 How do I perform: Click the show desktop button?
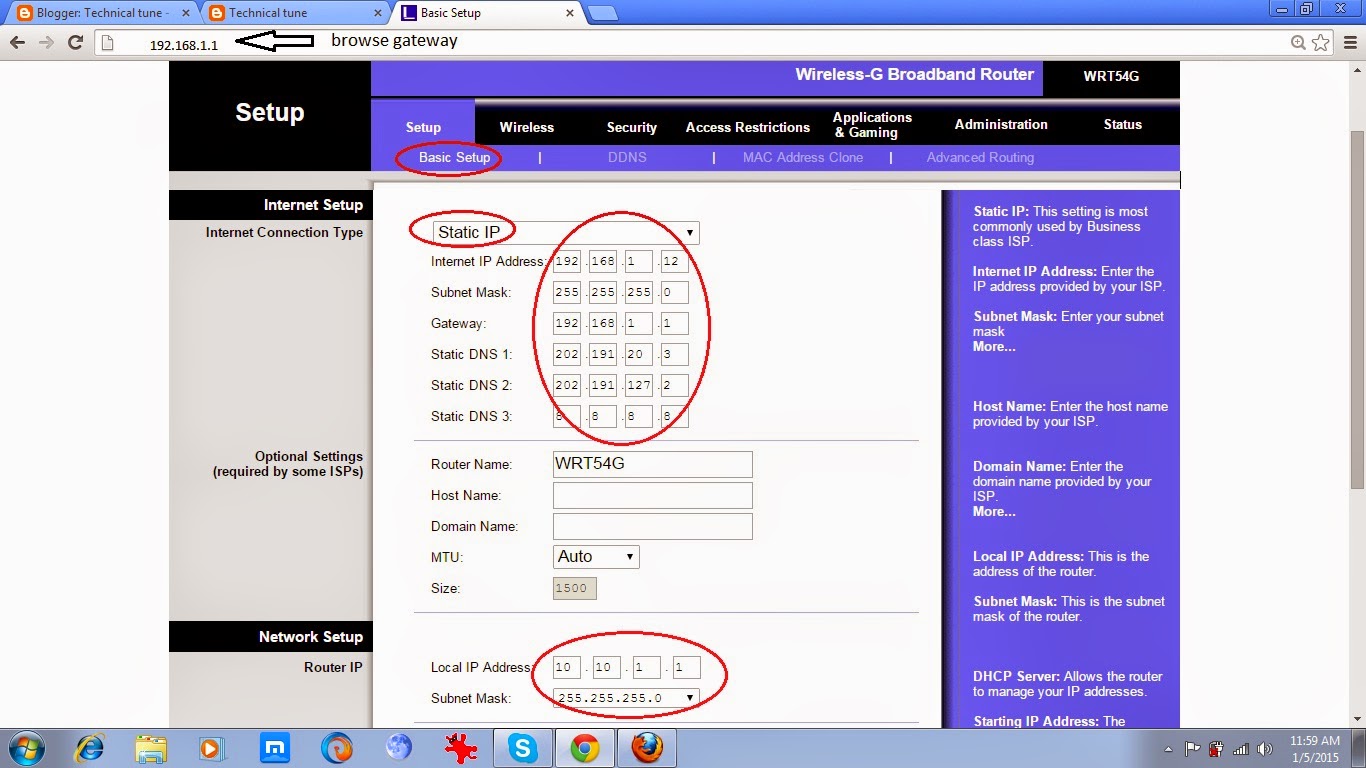[1359, 748]
